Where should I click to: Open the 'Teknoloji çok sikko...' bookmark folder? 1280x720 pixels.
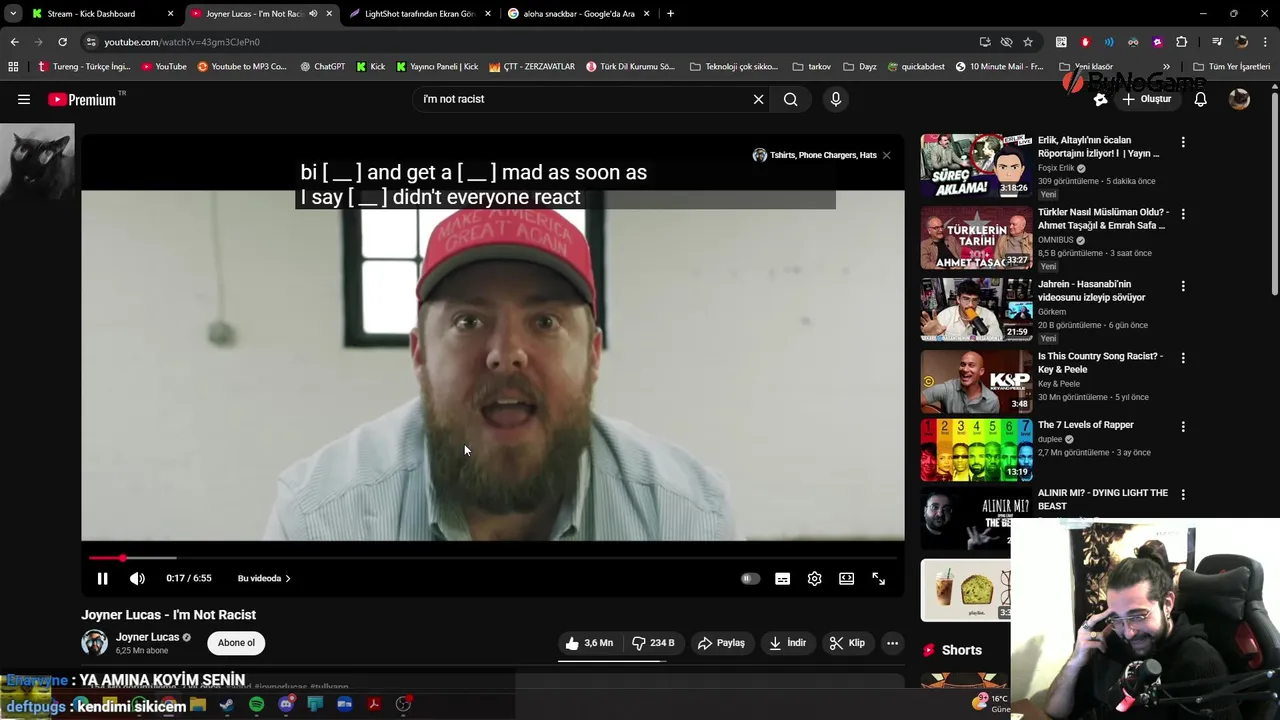coord(734,67)
